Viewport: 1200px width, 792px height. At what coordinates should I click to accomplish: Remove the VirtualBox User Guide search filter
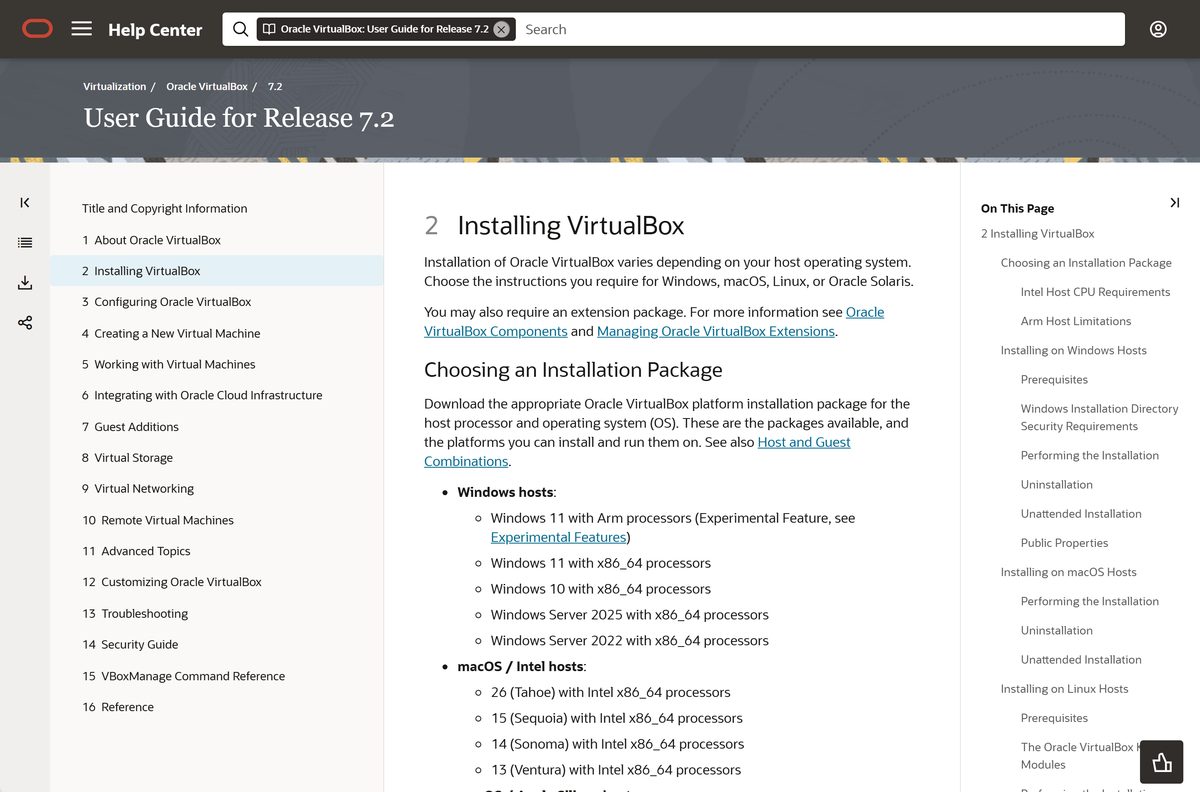(x=501, y=29)
